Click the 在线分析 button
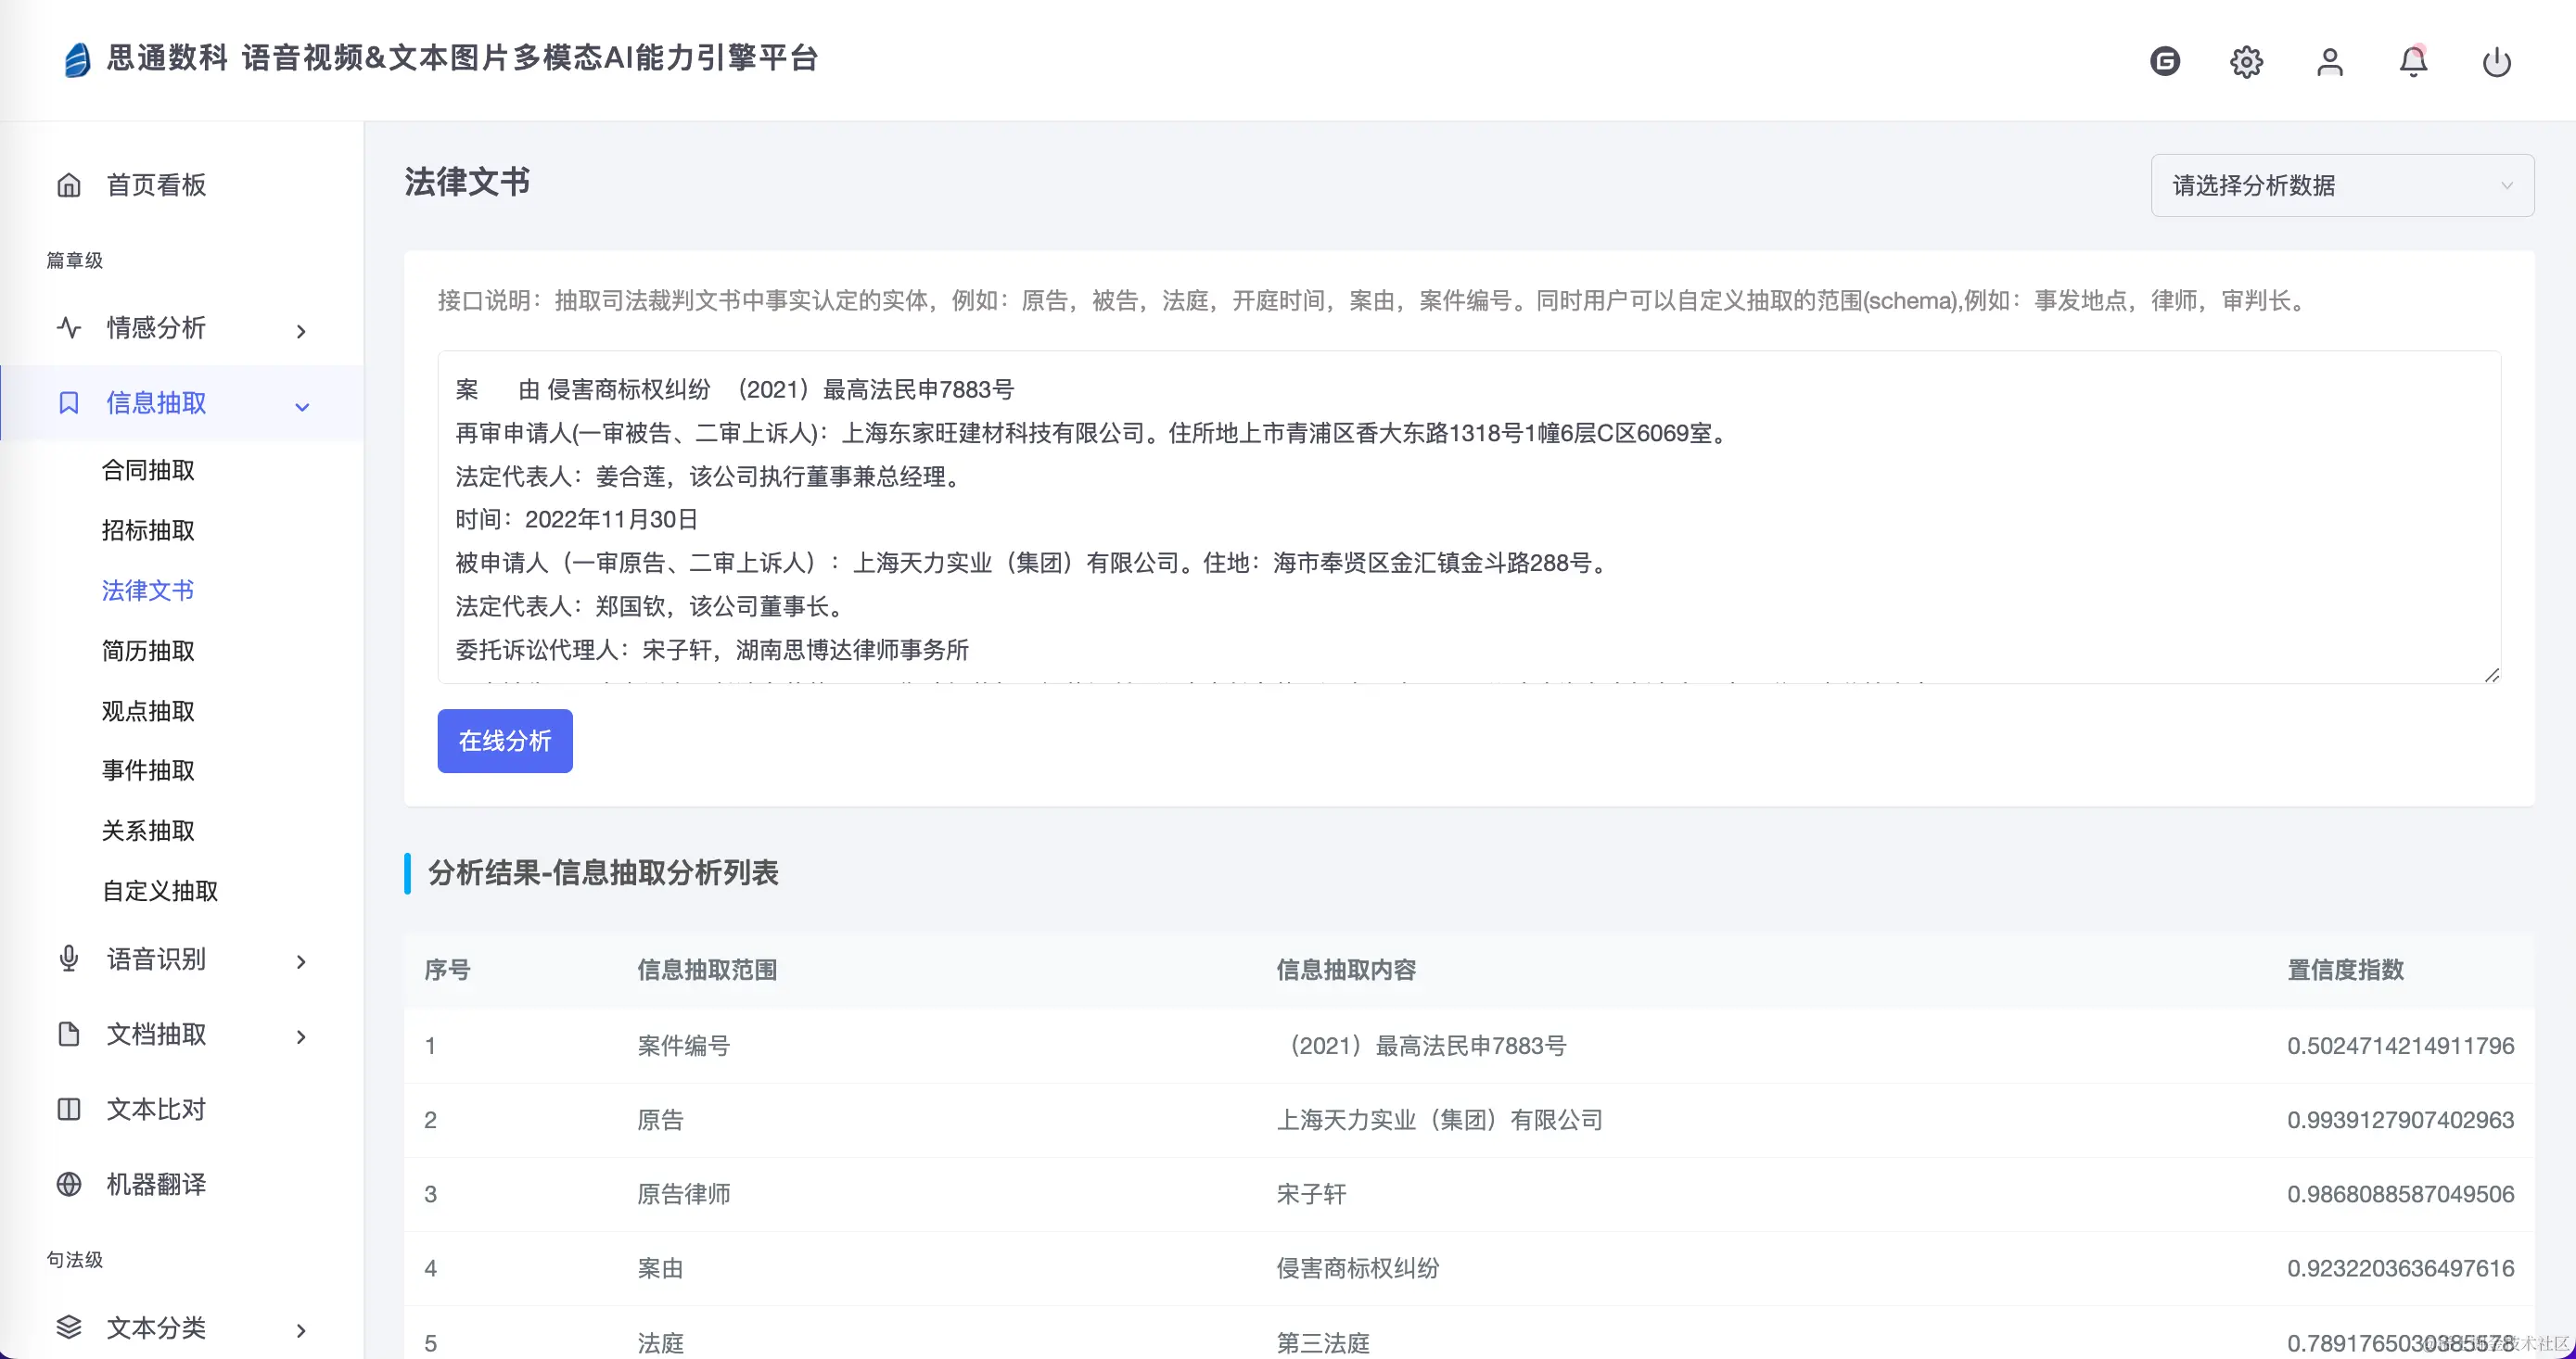 [504, 741]
